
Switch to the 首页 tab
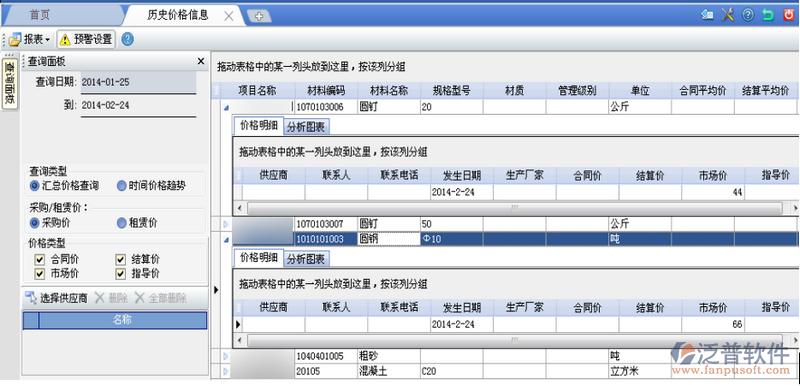pyautogui.click(x=40, y=15)
